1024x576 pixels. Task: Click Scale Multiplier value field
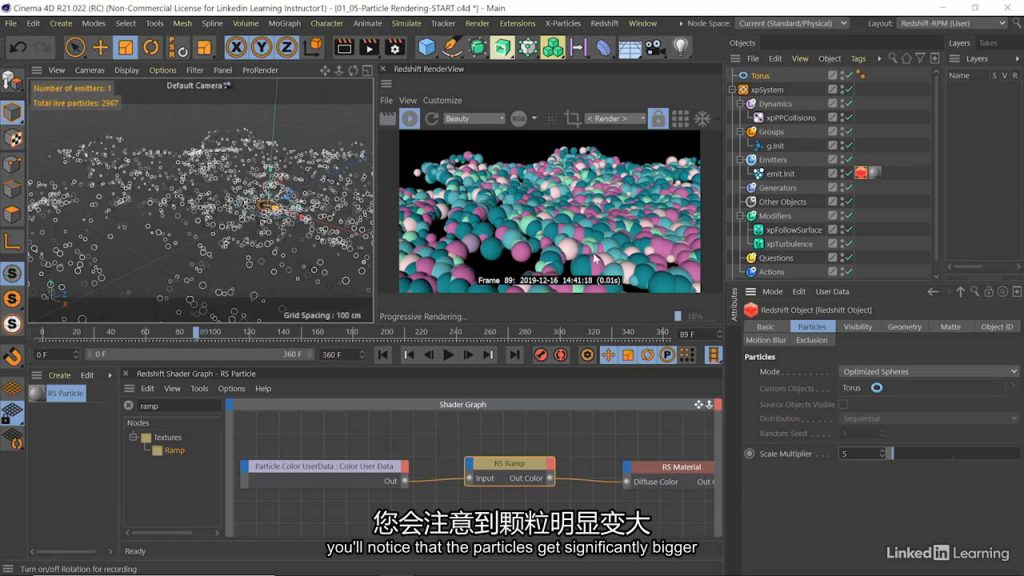click(x=859, y=453)
